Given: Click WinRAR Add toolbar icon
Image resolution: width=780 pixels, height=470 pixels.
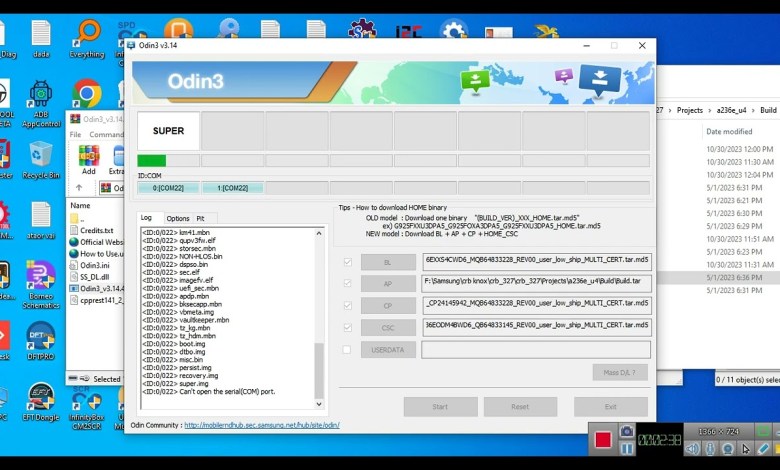Looking at the screenshot, I should [89, 160].
